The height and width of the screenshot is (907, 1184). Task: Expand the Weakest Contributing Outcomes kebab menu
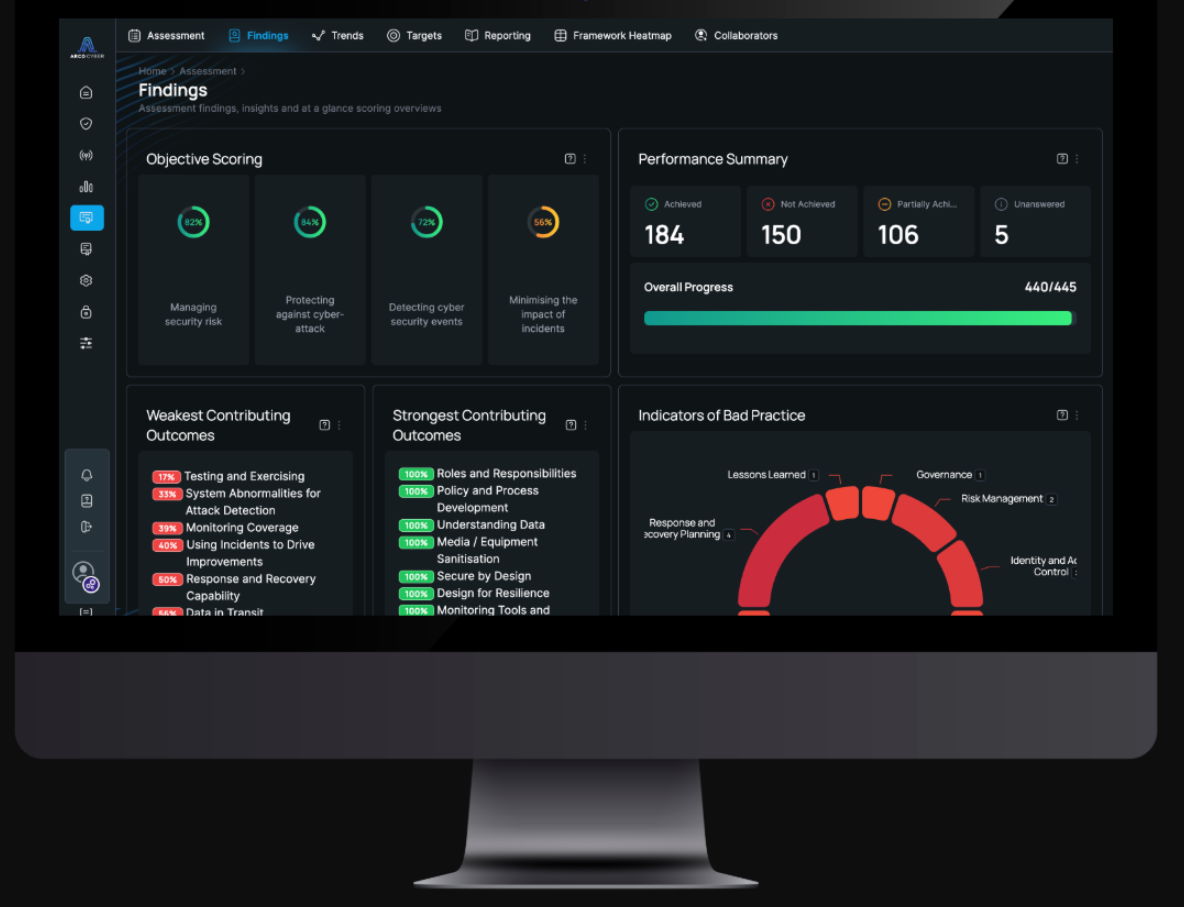[339, 425]
